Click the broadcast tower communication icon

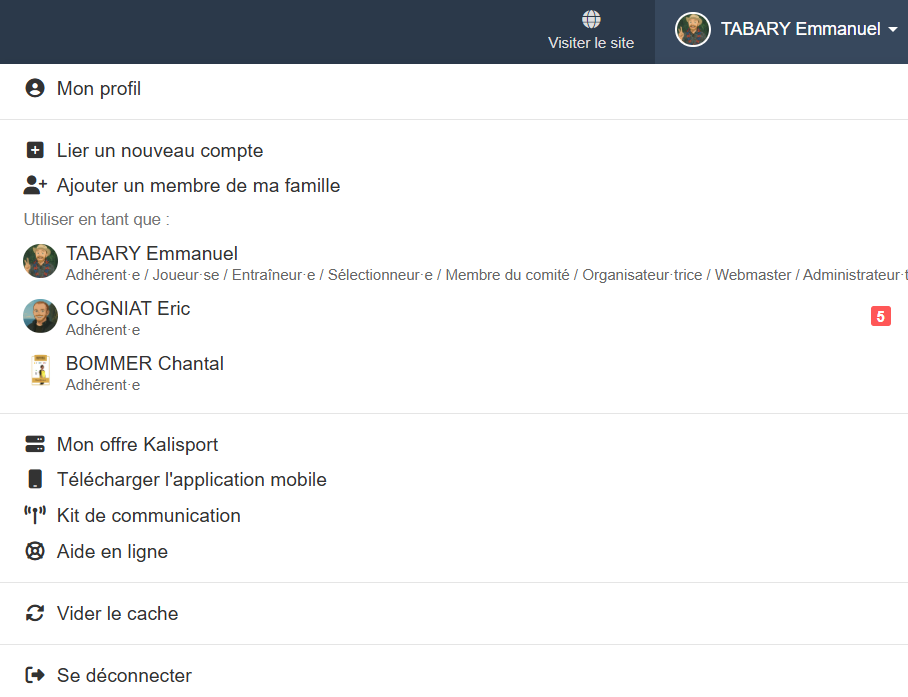pyautogui.click(x=35, y=516)
